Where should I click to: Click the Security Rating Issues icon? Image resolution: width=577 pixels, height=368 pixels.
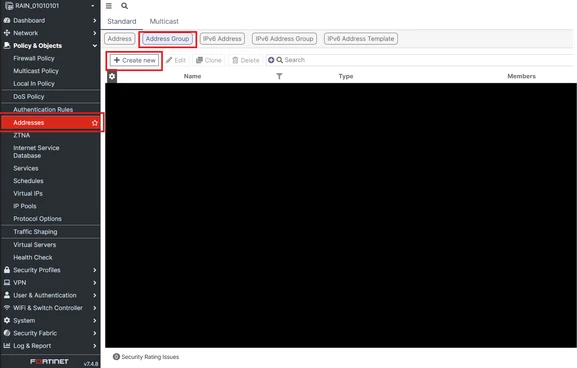(116, 357)
